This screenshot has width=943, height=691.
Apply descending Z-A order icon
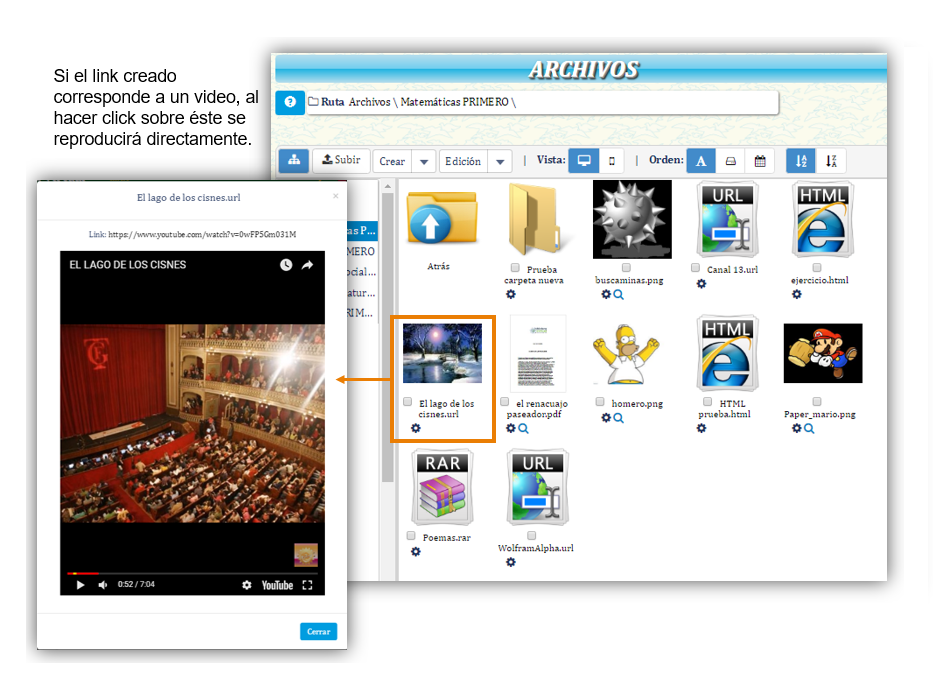(x=831, y=161)
